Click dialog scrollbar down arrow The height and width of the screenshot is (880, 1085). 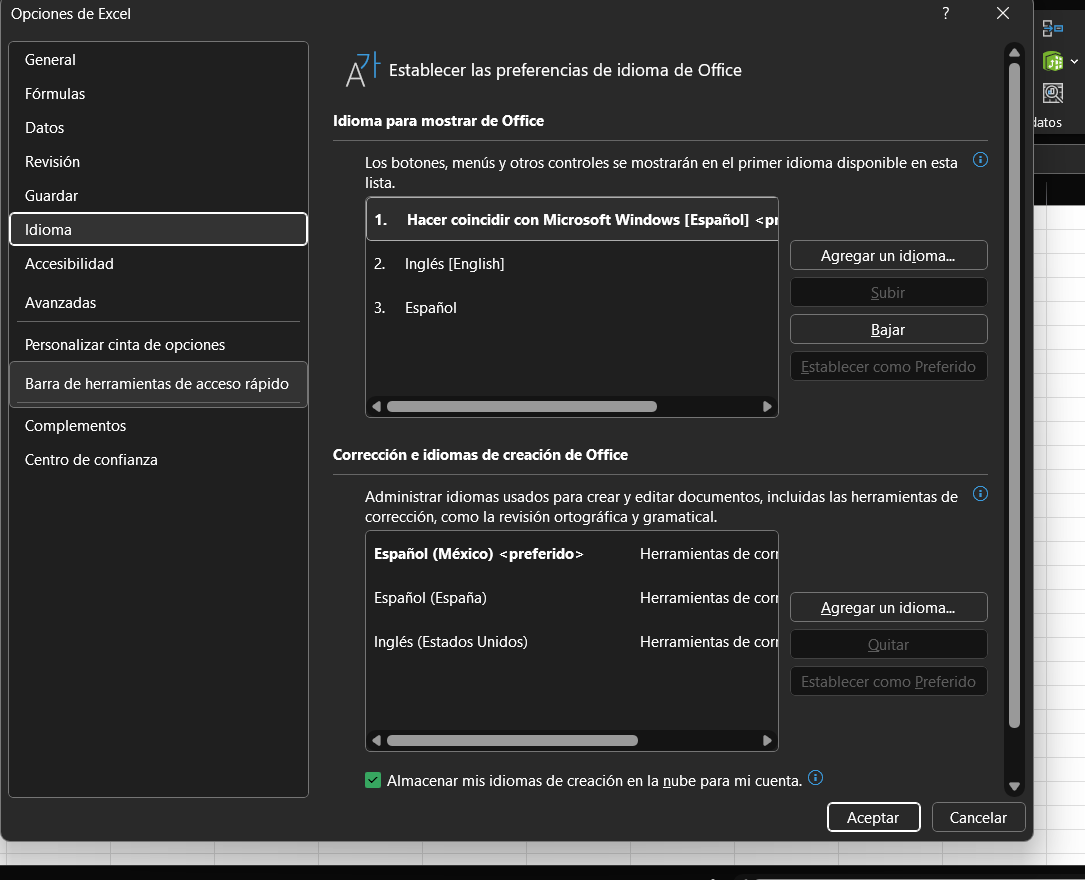tap(1014, 787)
